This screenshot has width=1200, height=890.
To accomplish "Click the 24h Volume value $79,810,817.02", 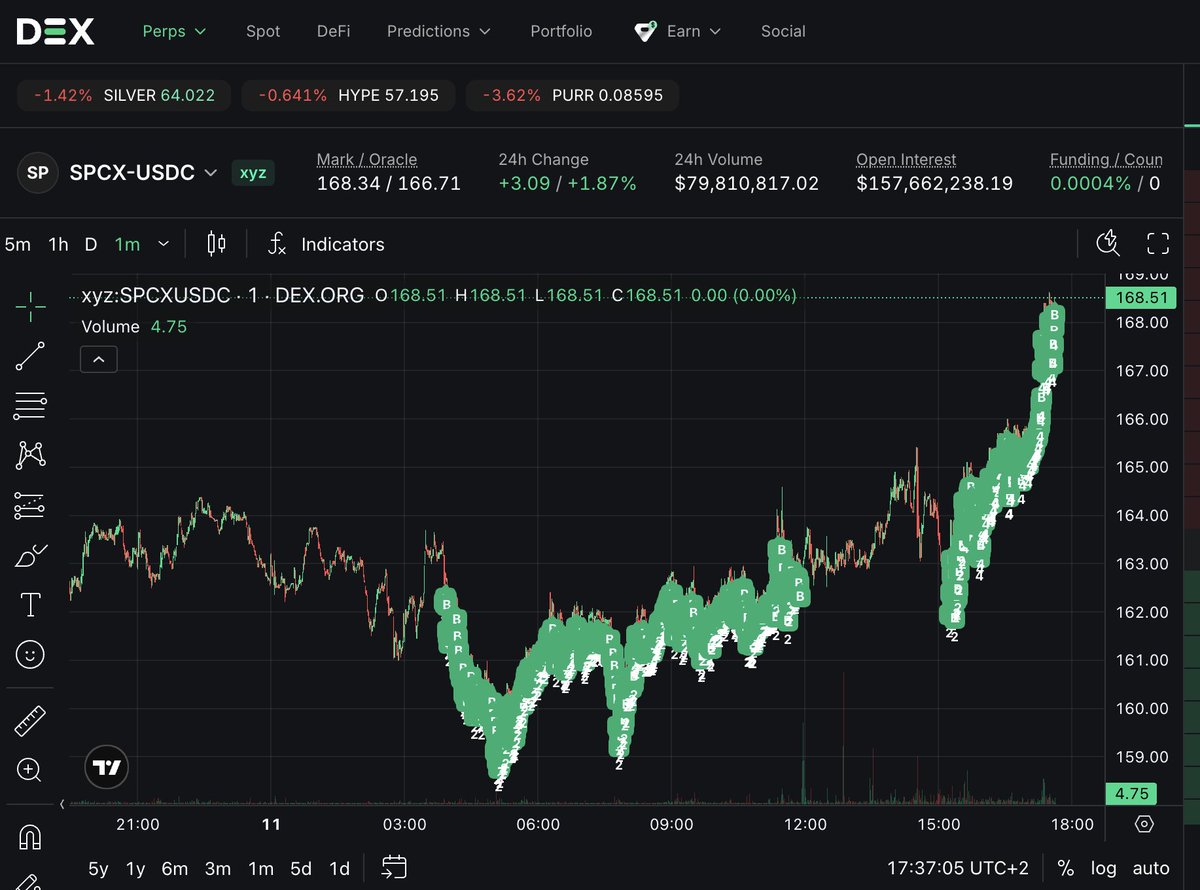I will (x=747, y=183).
